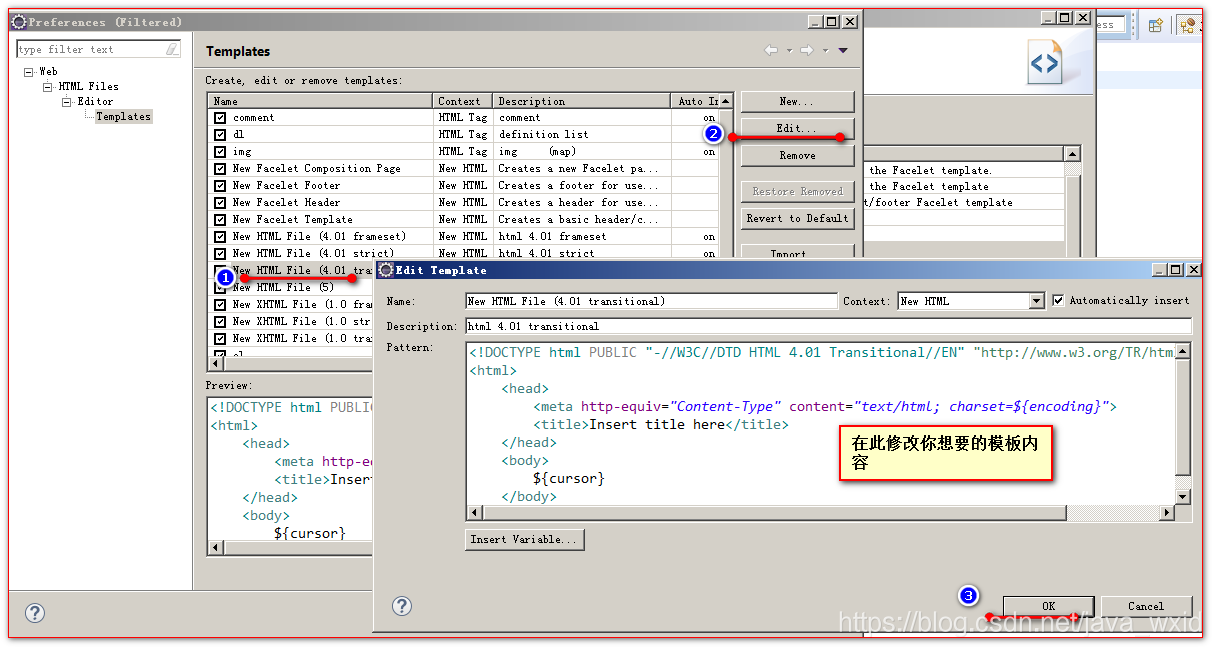Open the back history dropdown arrow

(x=788, y=51)
